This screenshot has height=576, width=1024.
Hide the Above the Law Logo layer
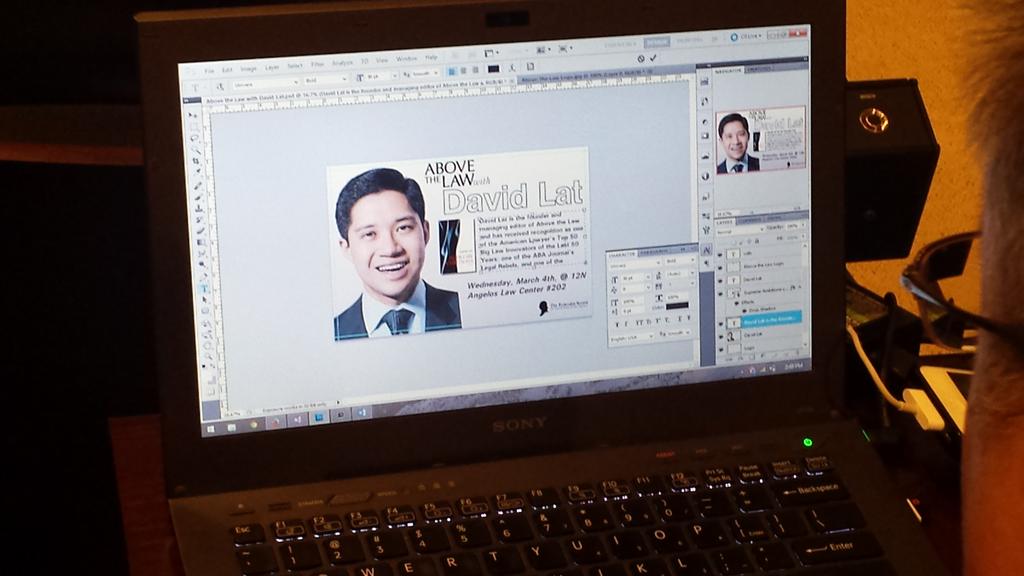[720, 268]
